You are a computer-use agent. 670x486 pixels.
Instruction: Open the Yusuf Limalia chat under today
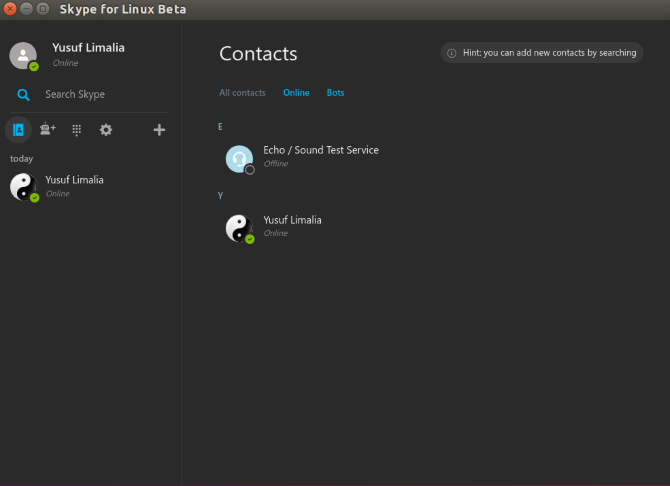tap(91, 187)
